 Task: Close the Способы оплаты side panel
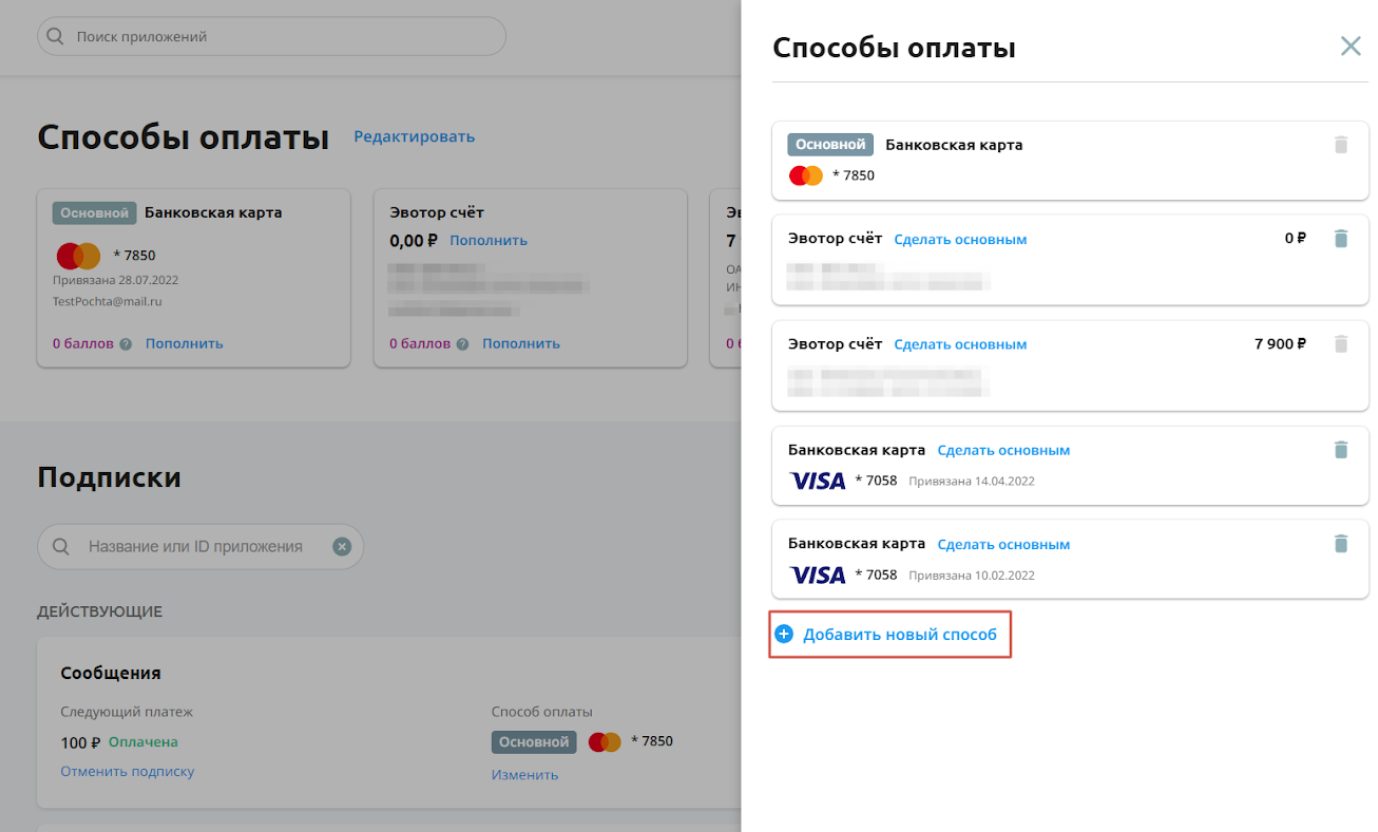(1350, 46)
